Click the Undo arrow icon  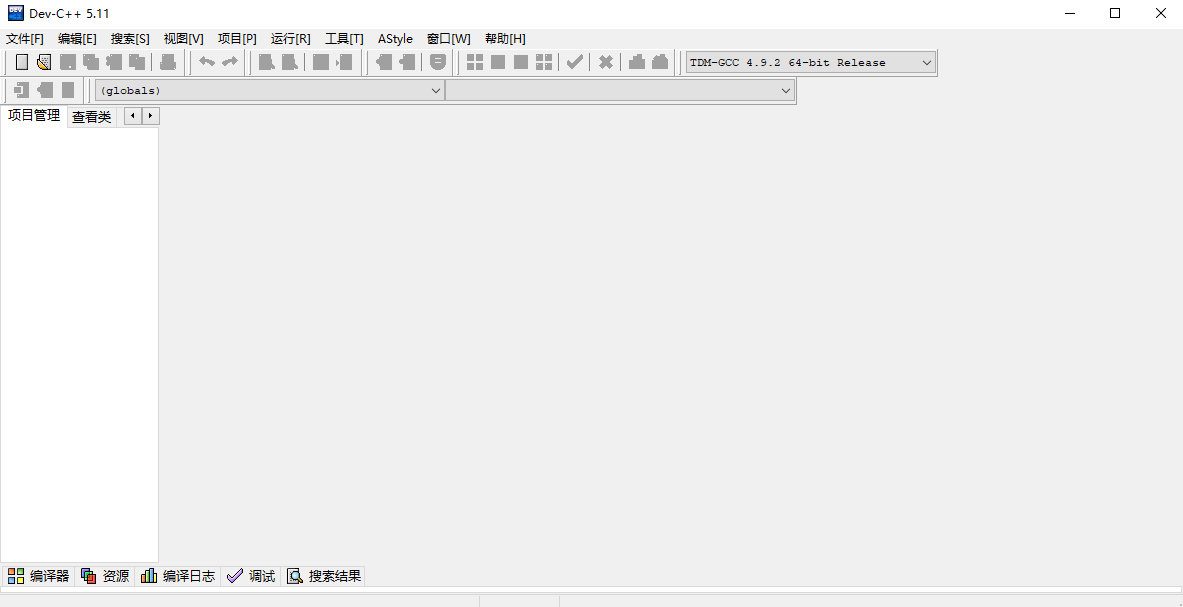pos(207,62)
